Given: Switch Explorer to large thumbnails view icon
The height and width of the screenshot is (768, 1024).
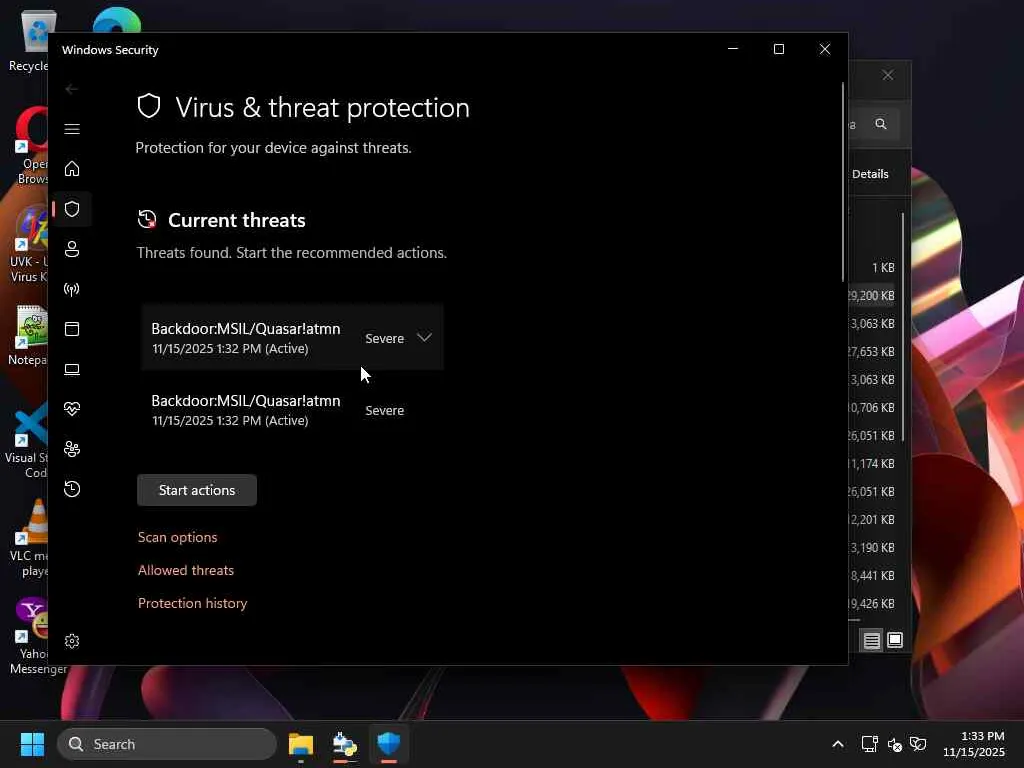Looking at the screenshot, I should 895,640.
